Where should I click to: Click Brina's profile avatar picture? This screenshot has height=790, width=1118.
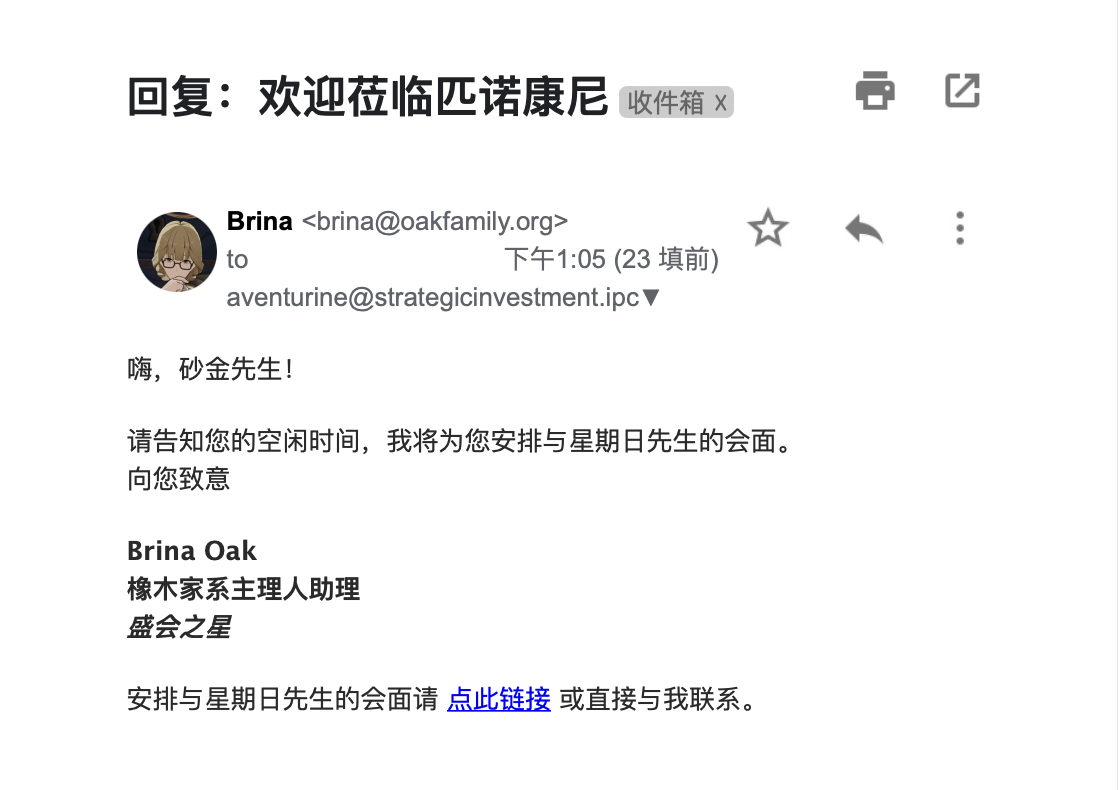tap(177, 252)
